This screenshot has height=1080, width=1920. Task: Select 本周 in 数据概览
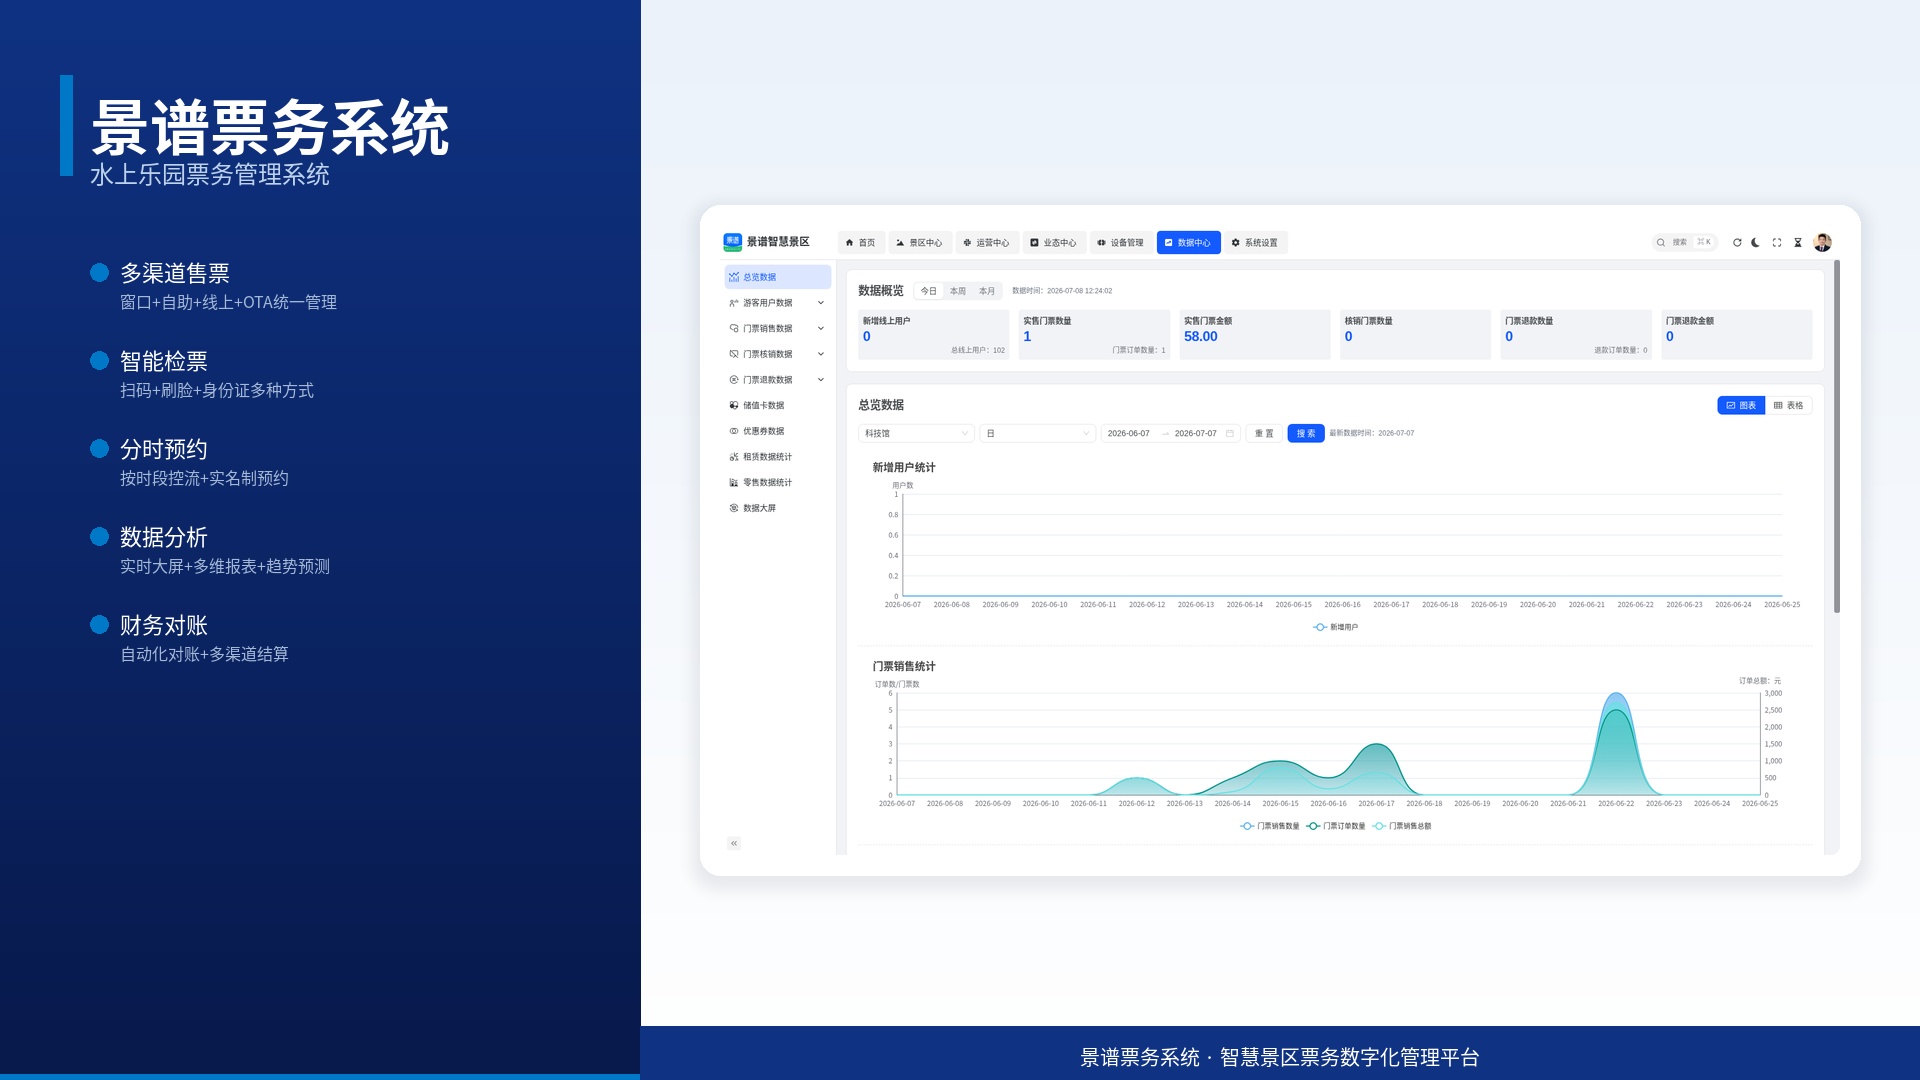pyautogui.click(x=958, y=291)
